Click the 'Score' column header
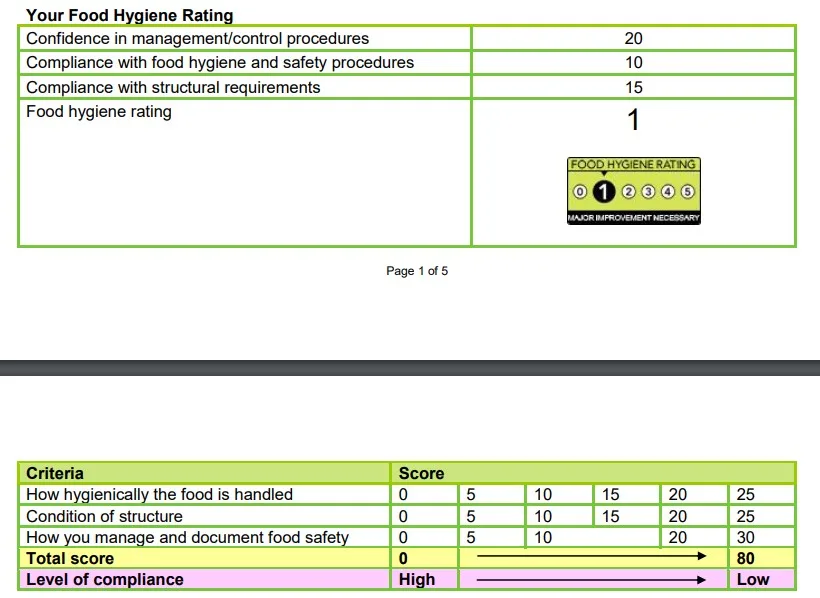The width and height of the screenshot is (820, 598). click(421, 473)
